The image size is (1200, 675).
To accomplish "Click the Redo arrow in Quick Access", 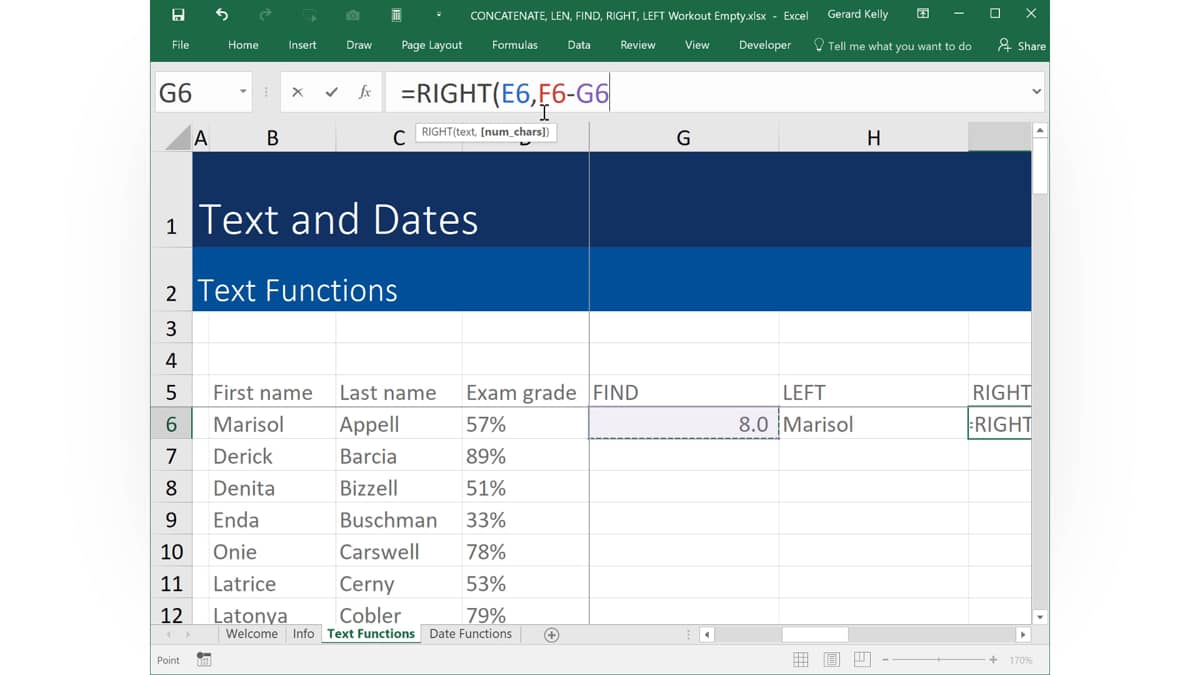I will coord(265,15).
